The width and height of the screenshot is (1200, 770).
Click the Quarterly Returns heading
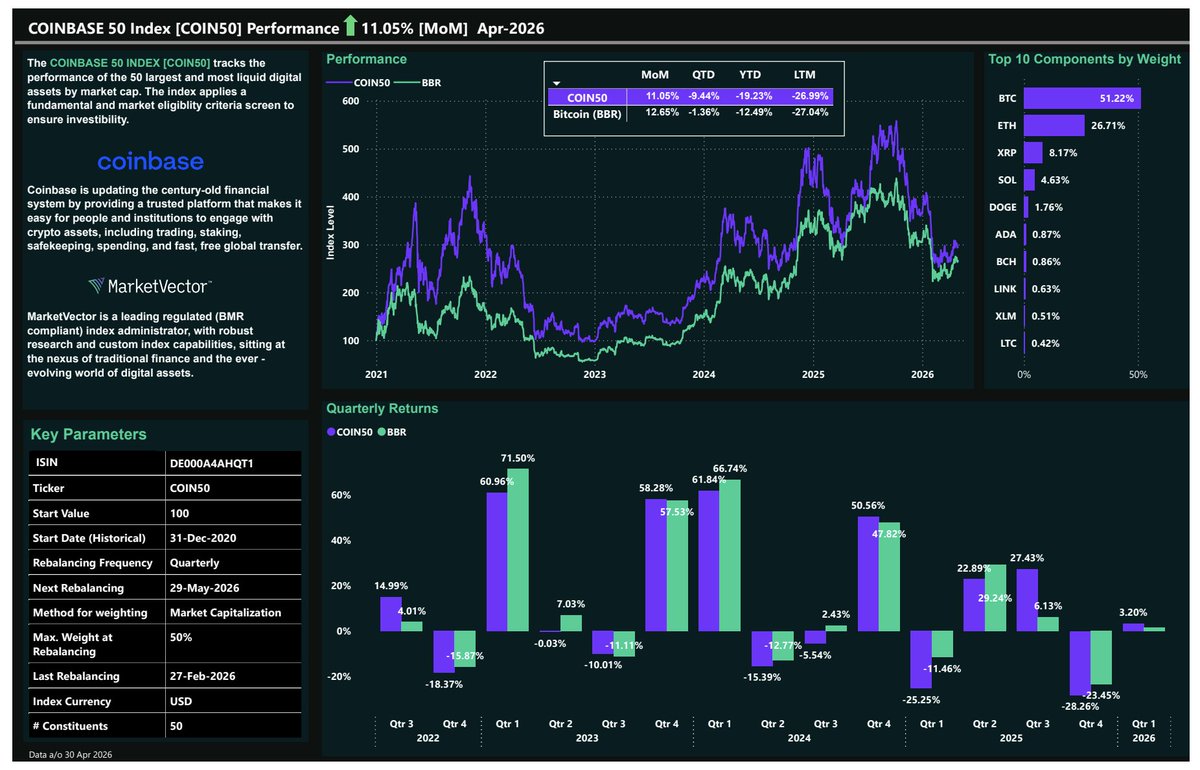pos(382,408)
